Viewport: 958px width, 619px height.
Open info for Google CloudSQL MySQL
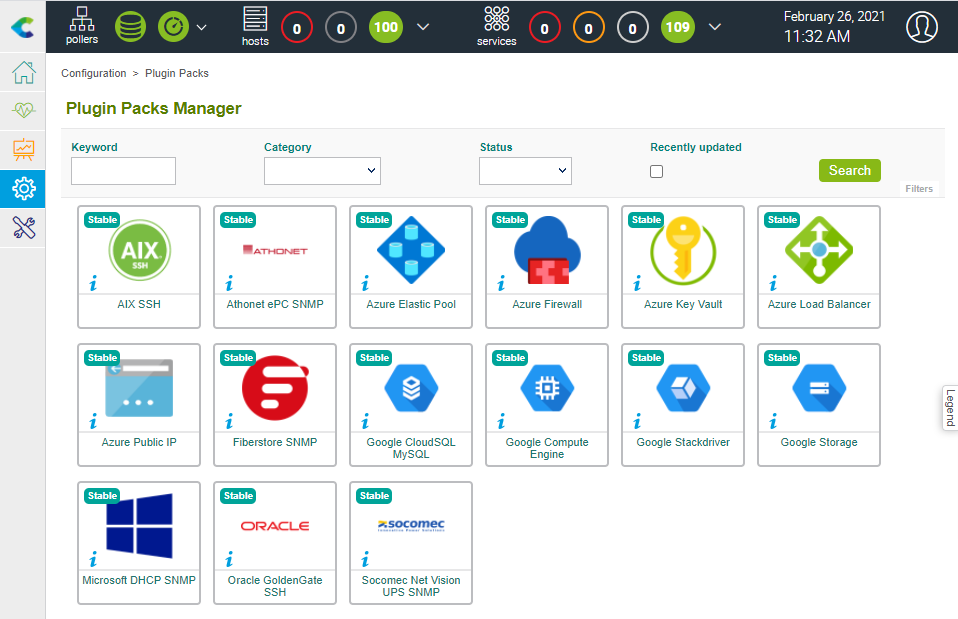pos(365,422)
